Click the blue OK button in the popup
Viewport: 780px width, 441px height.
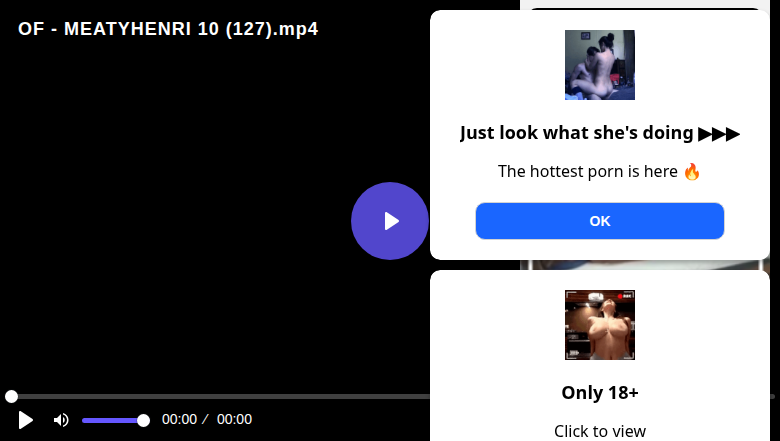(599, 221)
